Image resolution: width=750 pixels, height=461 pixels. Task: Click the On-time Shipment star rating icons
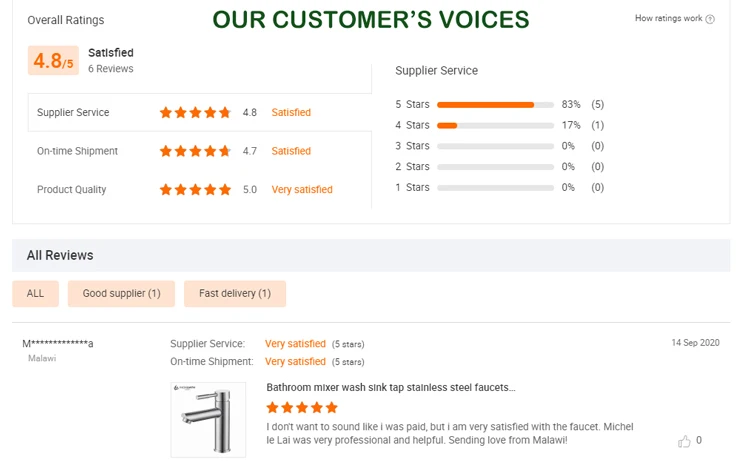(x=195, y=151)
